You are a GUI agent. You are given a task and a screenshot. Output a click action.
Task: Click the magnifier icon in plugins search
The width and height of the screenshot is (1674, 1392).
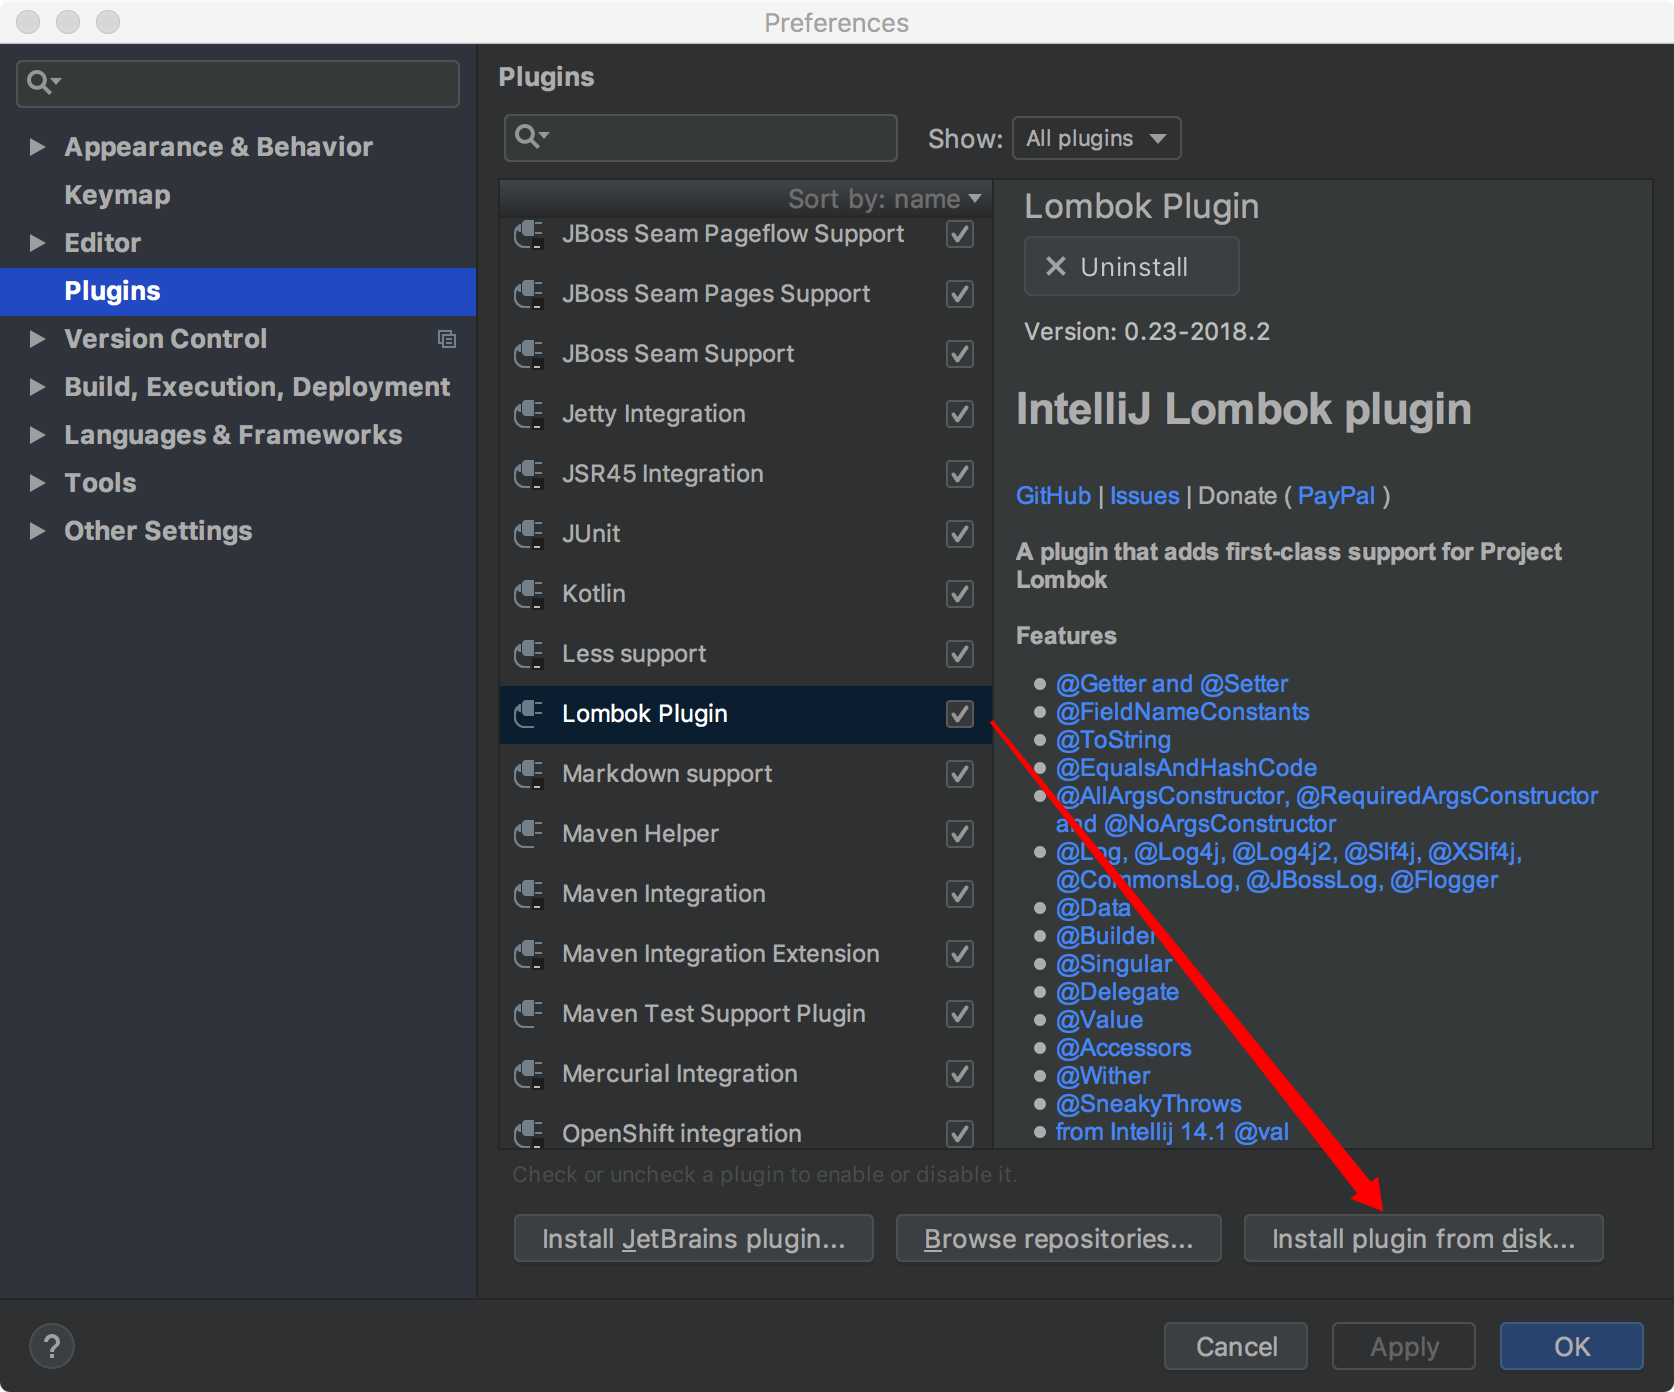[x=530, y=136]
